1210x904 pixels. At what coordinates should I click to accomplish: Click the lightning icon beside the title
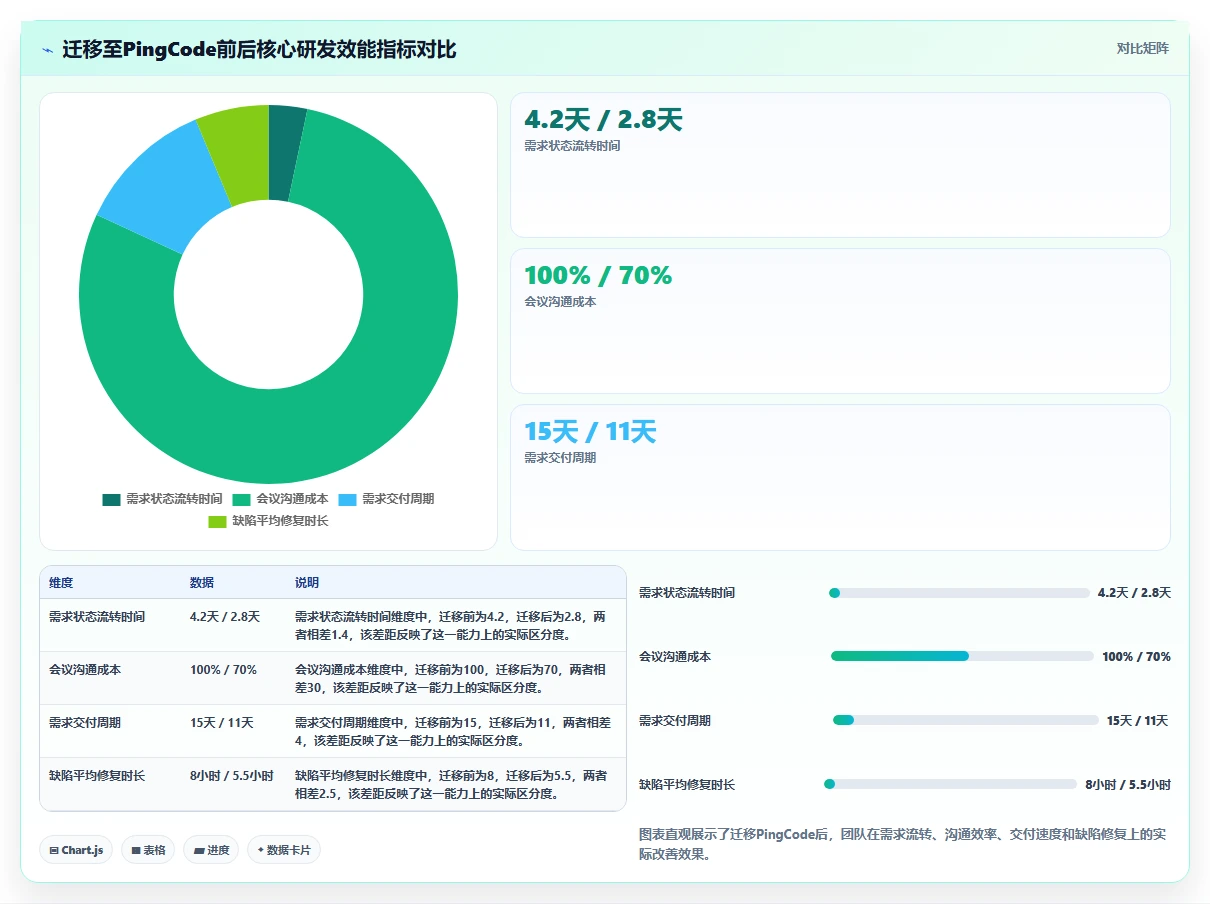pos(48,49)
